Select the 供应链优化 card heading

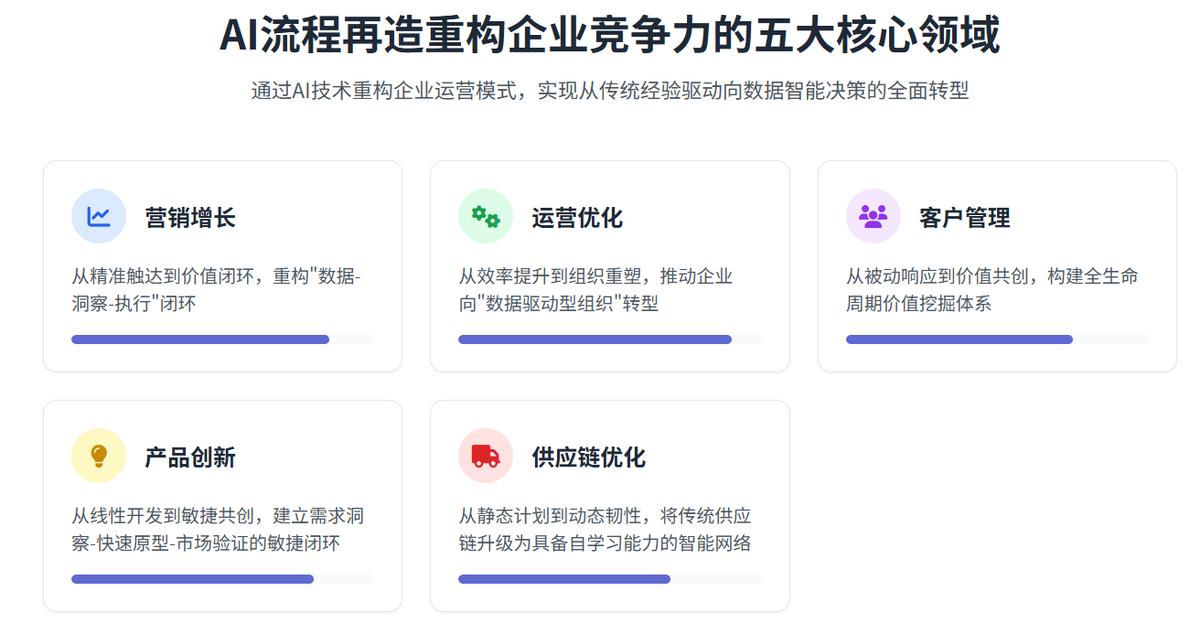[x=588, y=457]
